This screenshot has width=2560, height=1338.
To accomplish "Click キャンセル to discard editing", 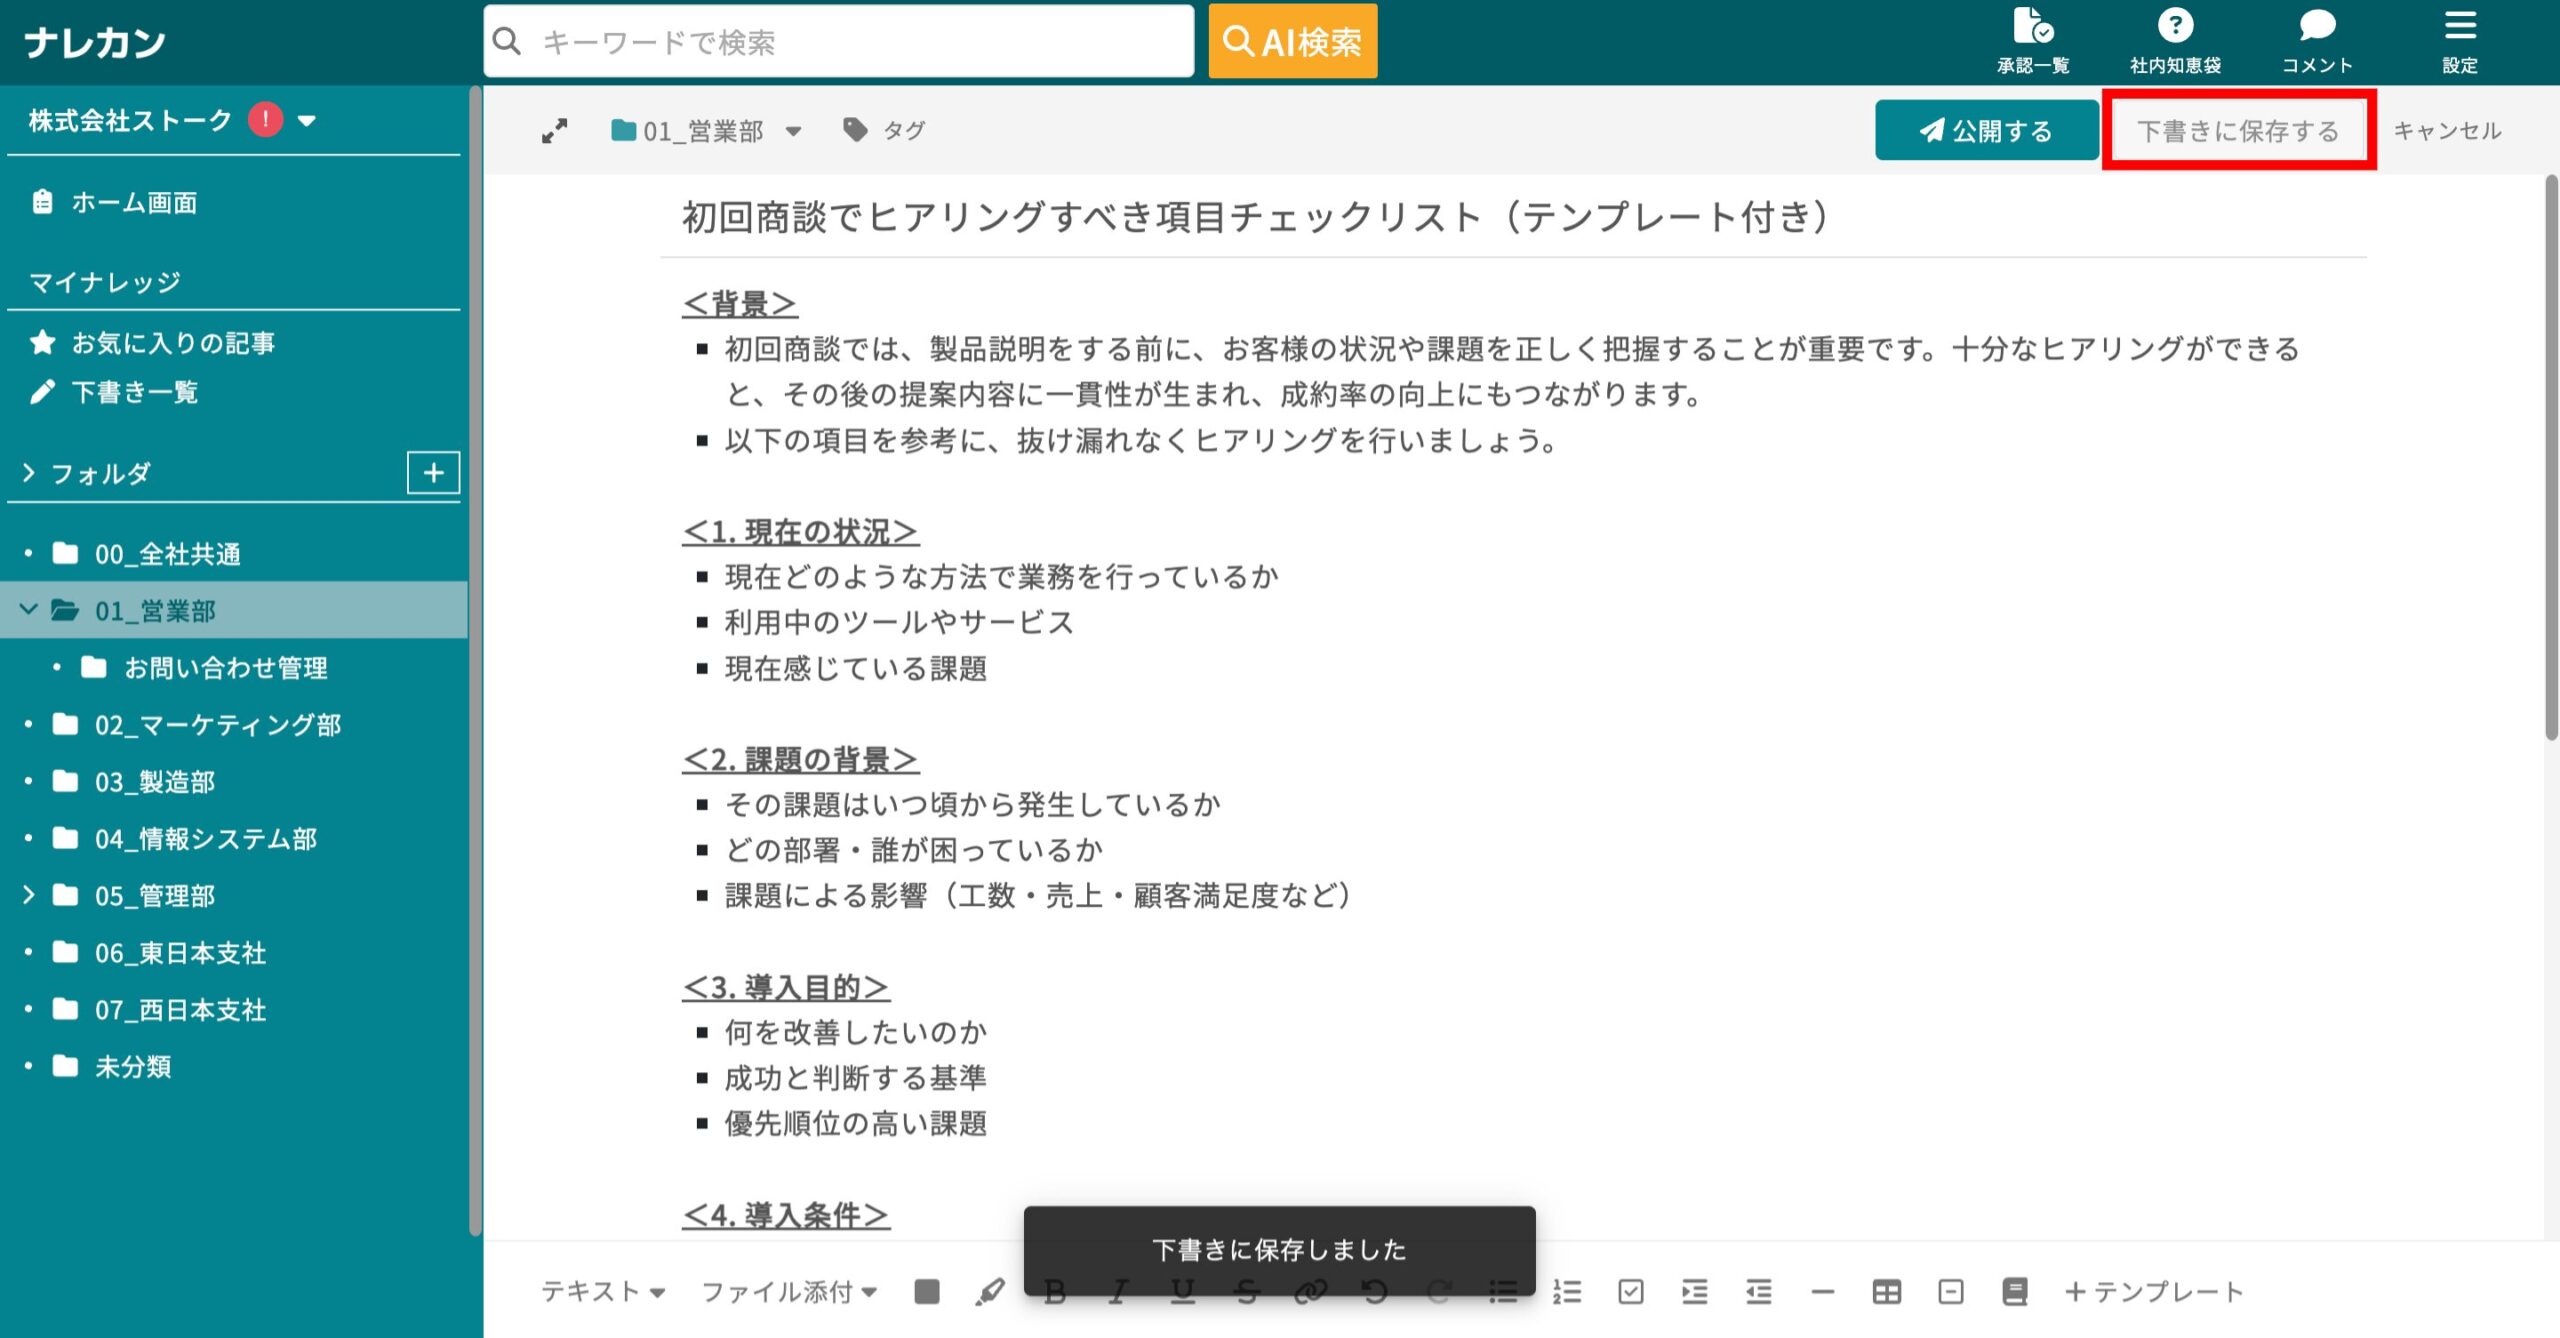I will [2447, 131].
